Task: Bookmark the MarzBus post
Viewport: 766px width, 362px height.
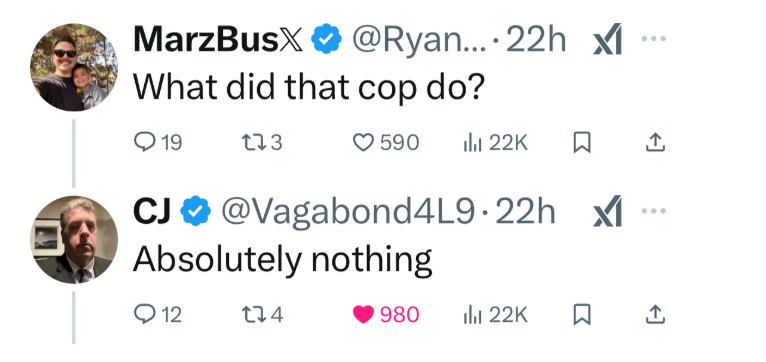Action: click(x=582, y=143)
